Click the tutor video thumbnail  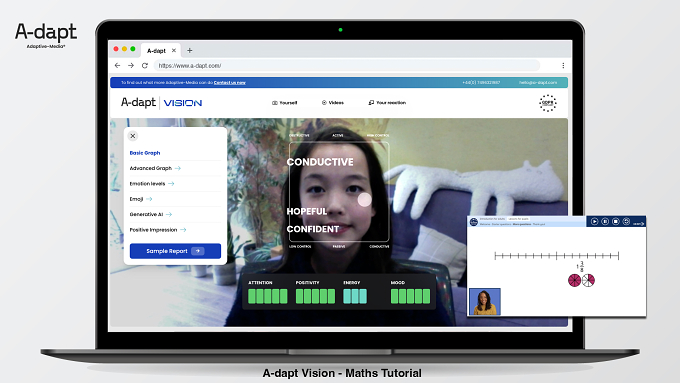tap(485, 301)
